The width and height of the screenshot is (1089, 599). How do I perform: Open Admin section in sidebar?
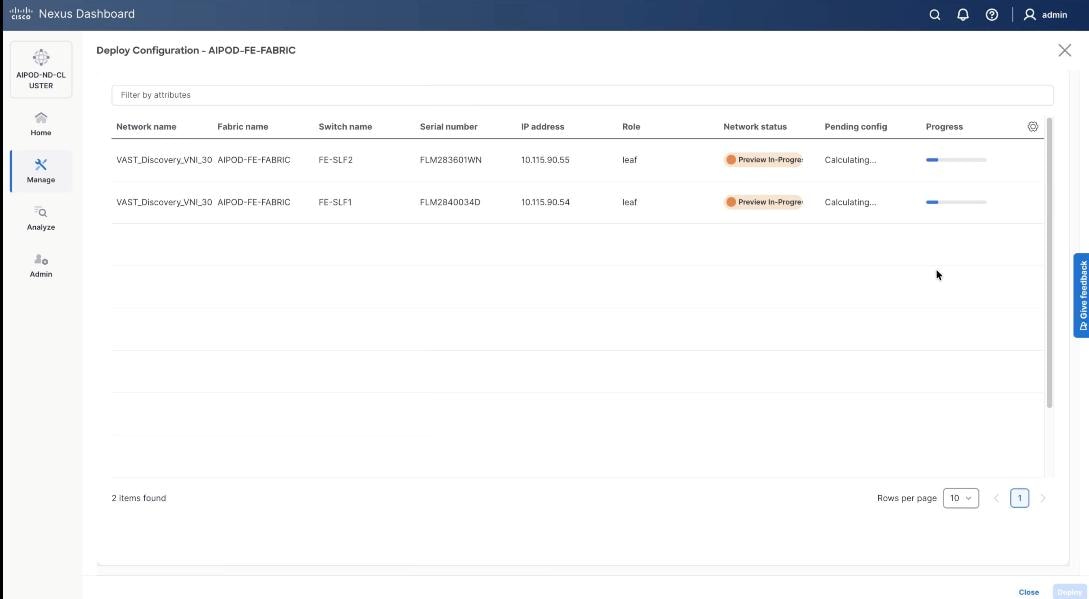41,265
